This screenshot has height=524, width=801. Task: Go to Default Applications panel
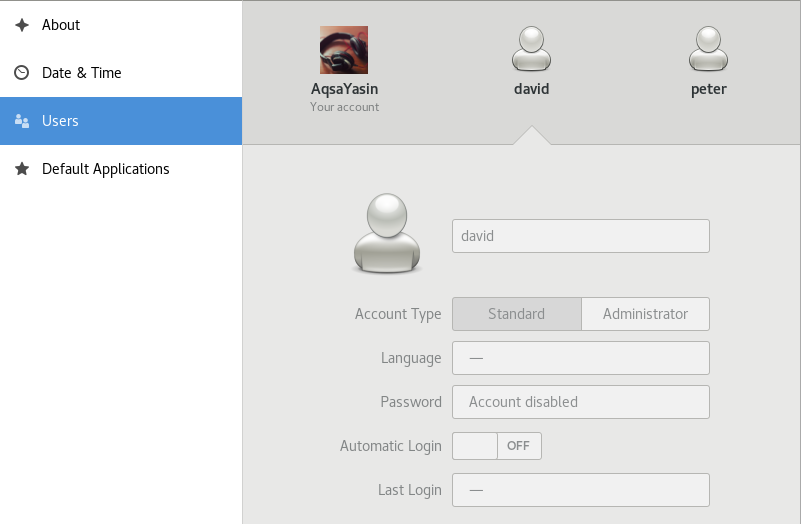tap(105, 169)
